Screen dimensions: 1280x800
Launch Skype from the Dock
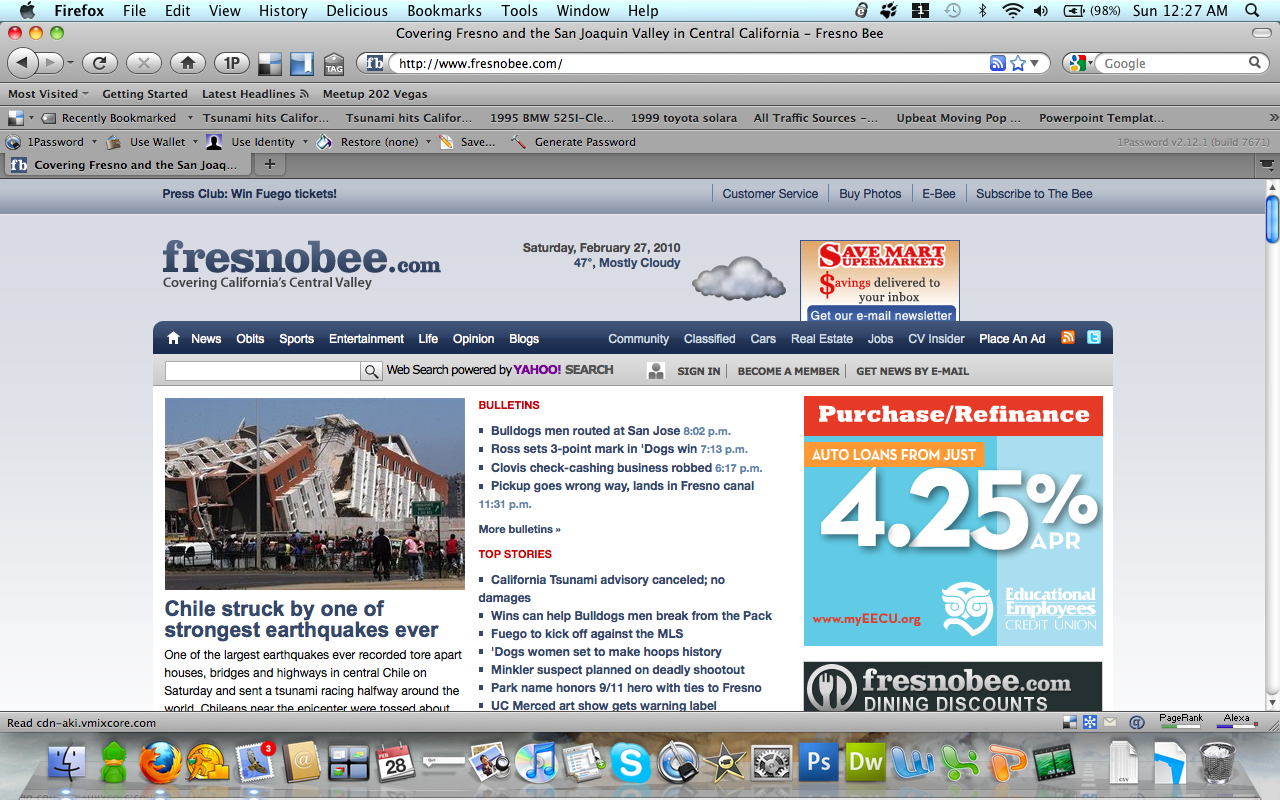pos(630,764)
